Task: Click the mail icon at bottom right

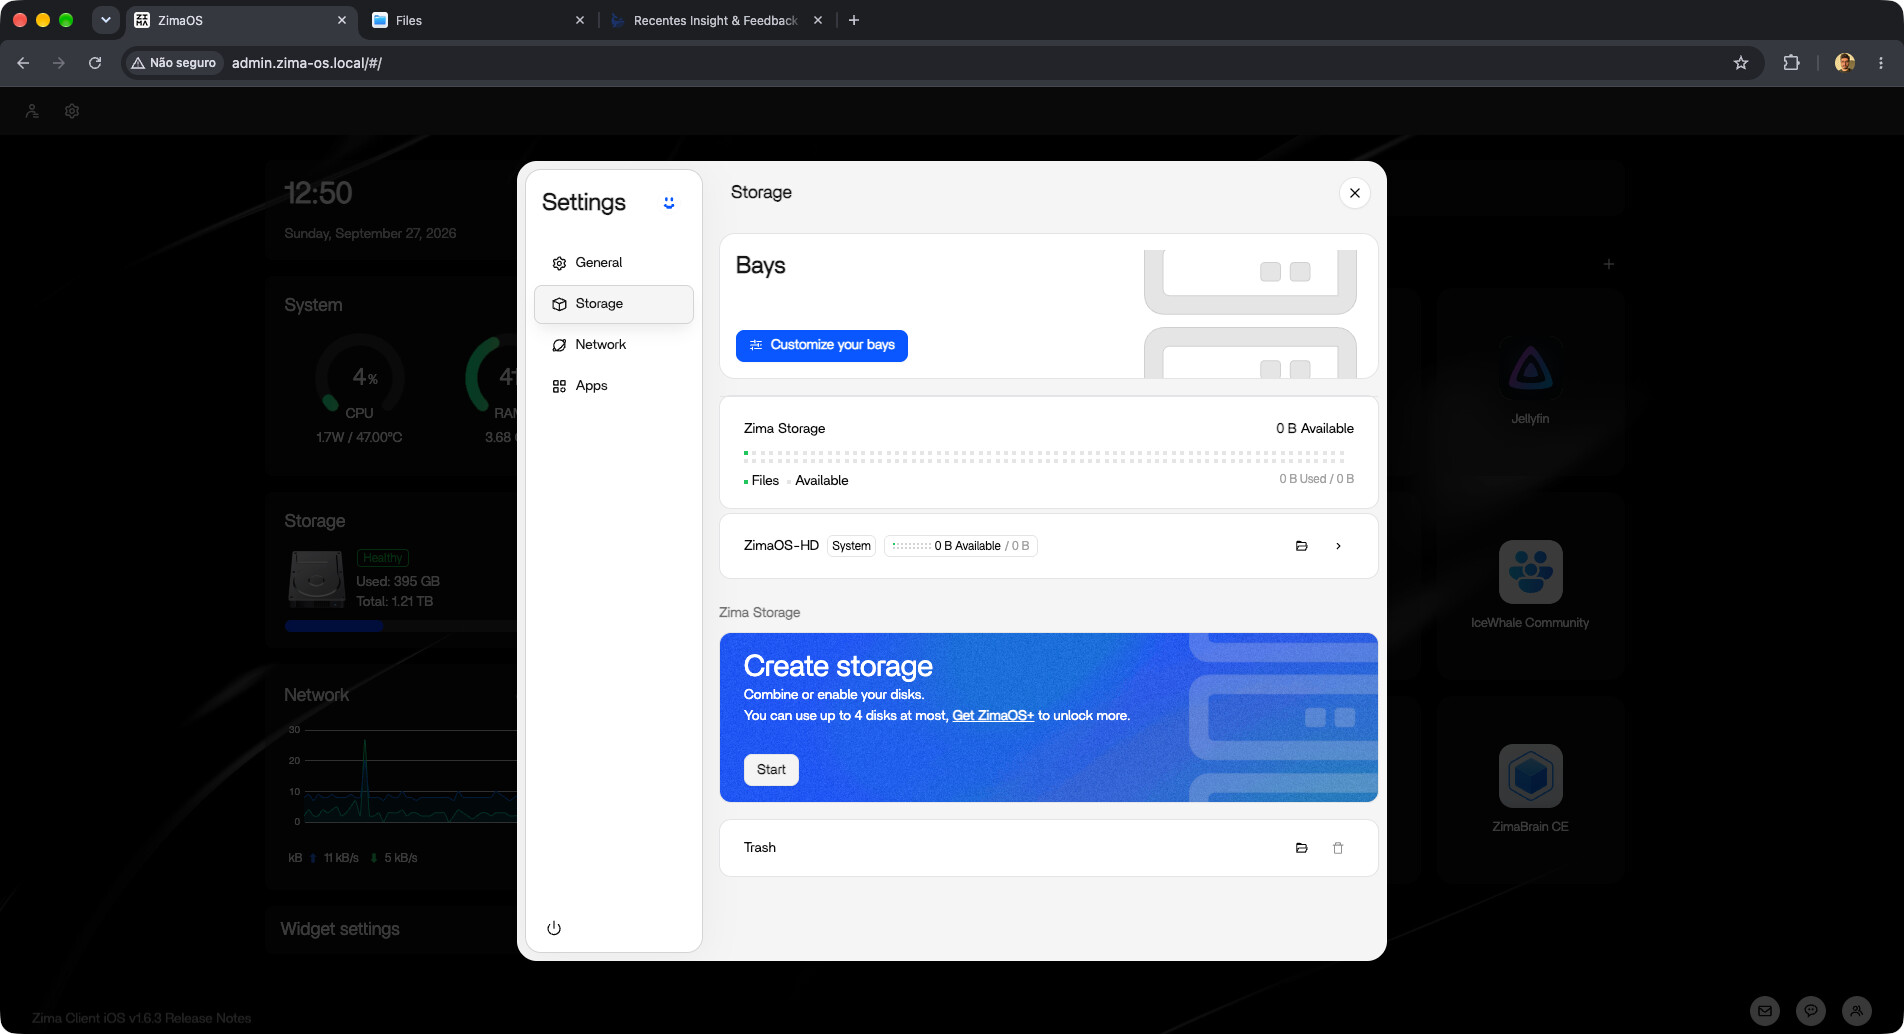Action: click(x=1765, y=1011)
